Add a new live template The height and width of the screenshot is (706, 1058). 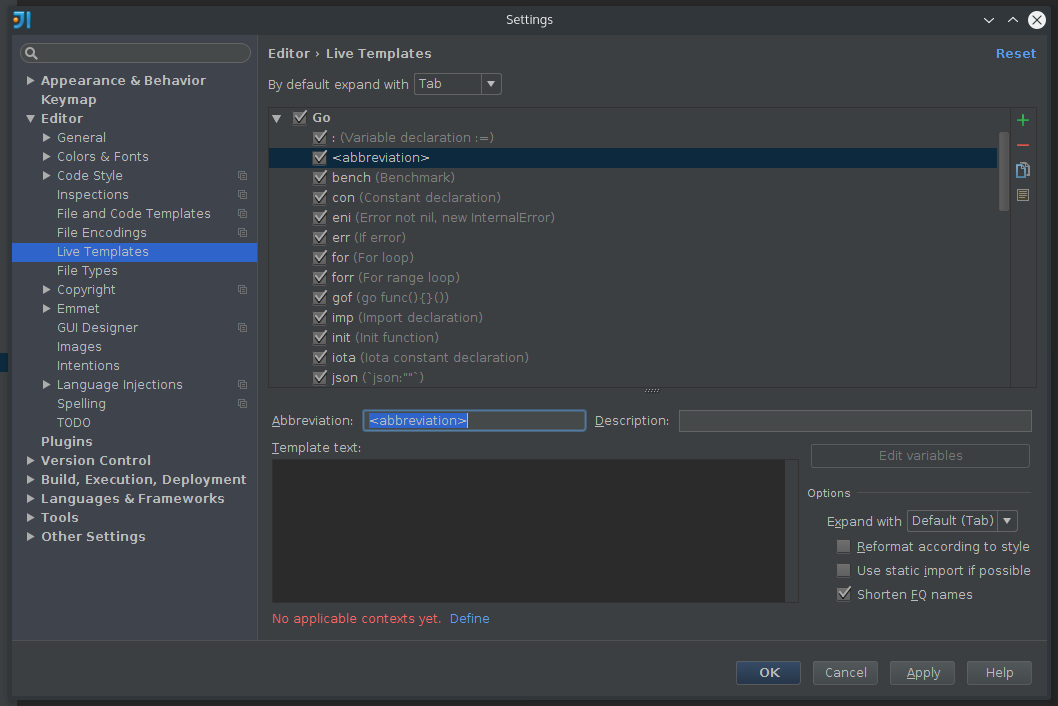[1022, 119]
